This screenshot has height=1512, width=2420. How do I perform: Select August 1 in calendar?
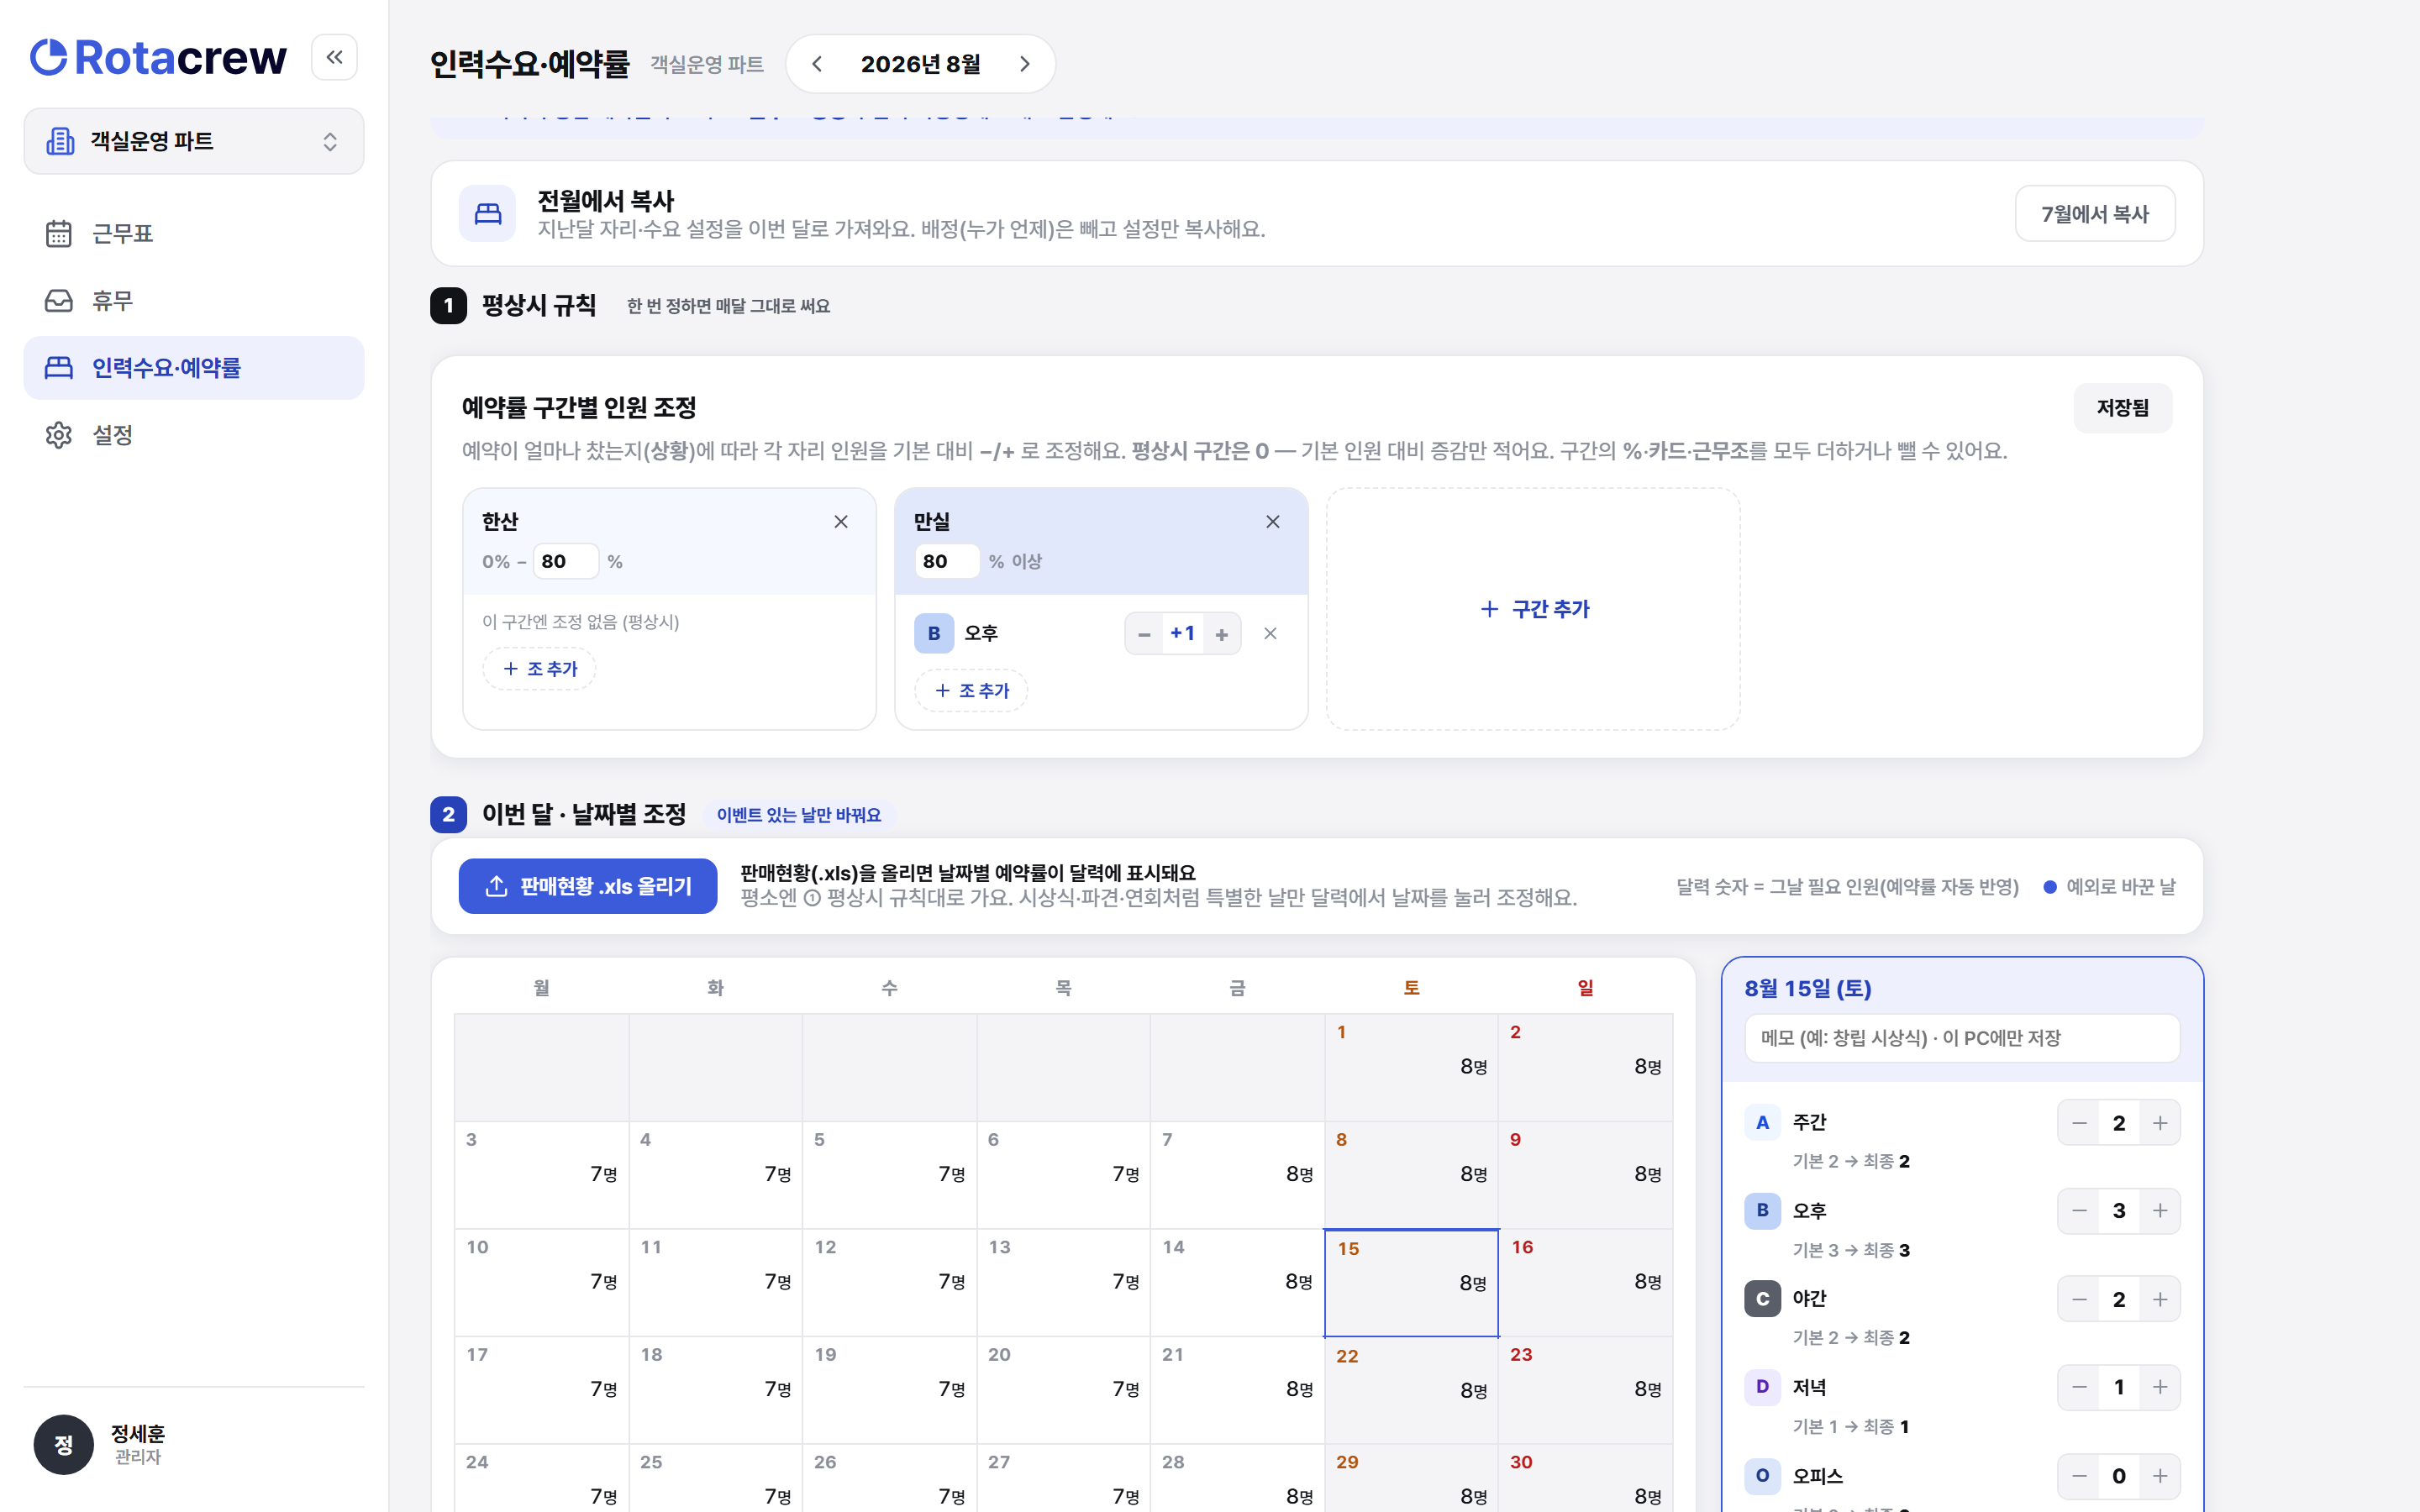(1411, 1067)
